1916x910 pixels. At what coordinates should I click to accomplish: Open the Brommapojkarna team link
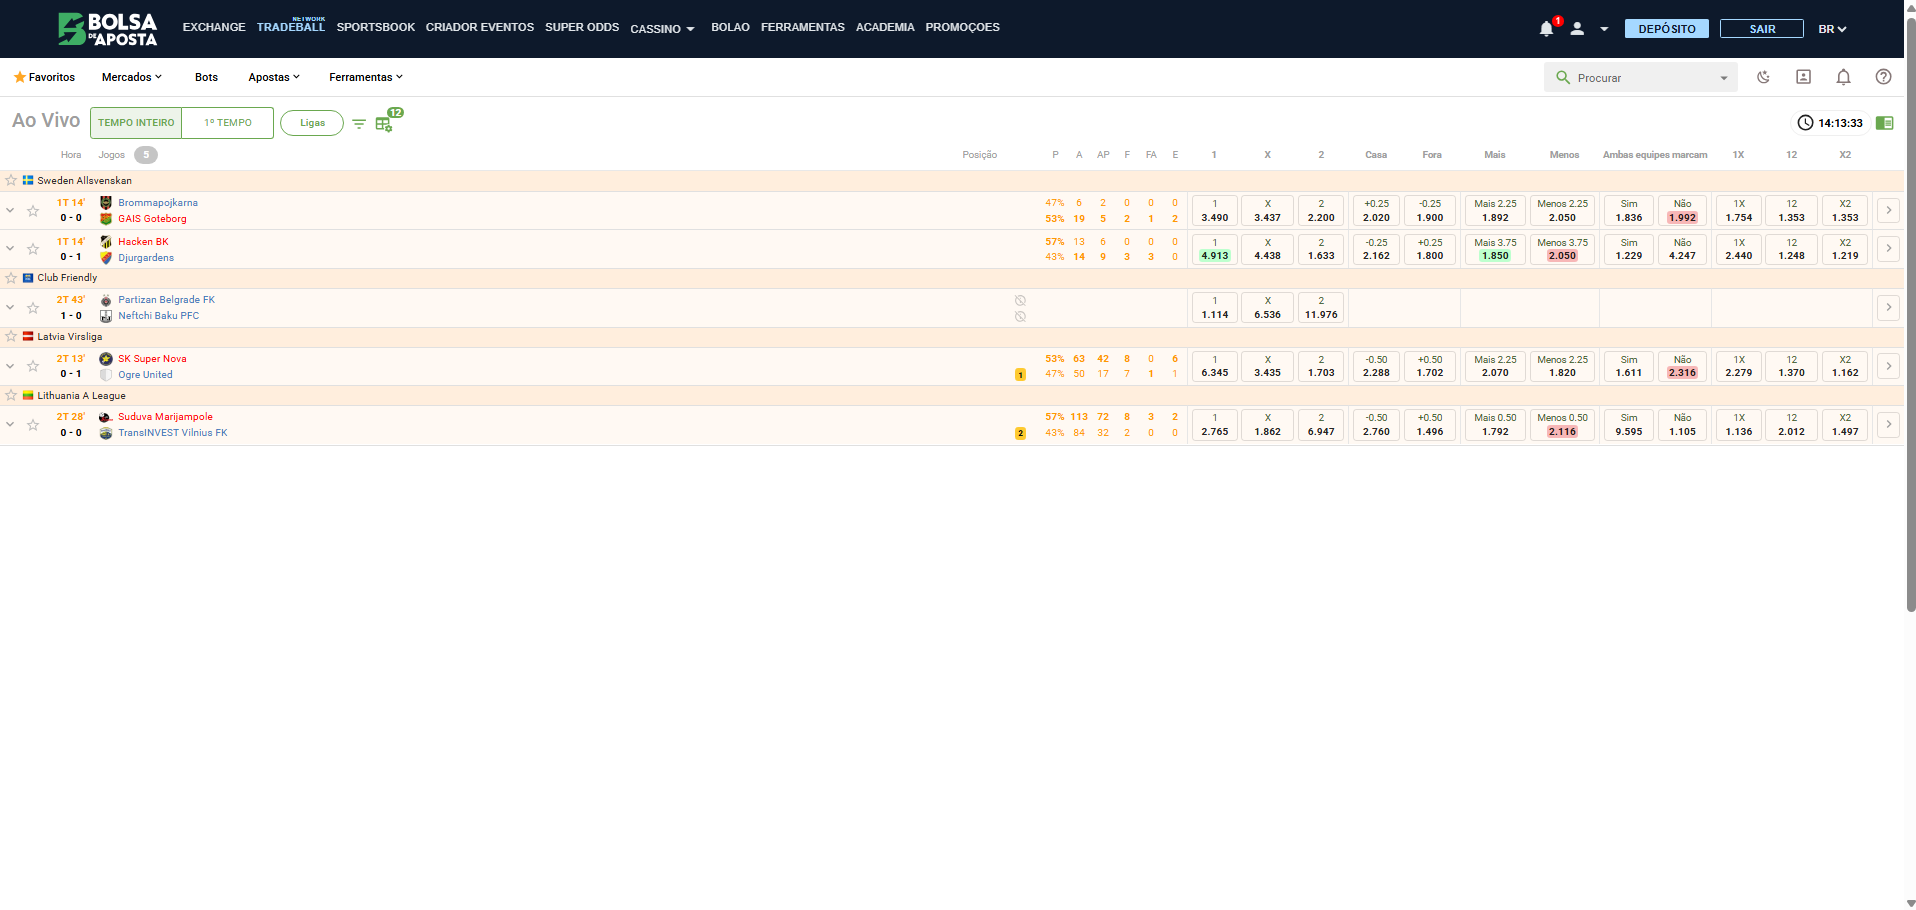pyautogui.click(x=158, y=203)
